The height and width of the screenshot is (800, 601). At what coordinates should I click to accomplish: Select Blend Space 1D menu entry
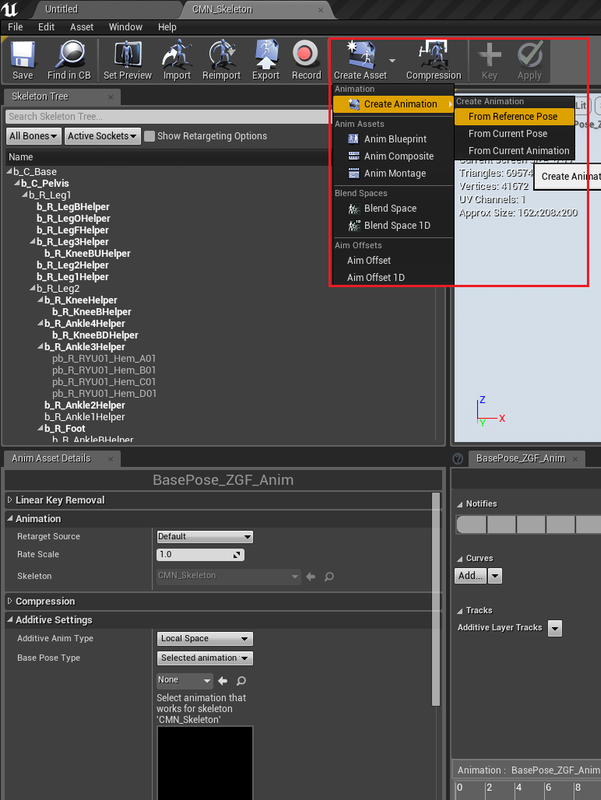393,226
